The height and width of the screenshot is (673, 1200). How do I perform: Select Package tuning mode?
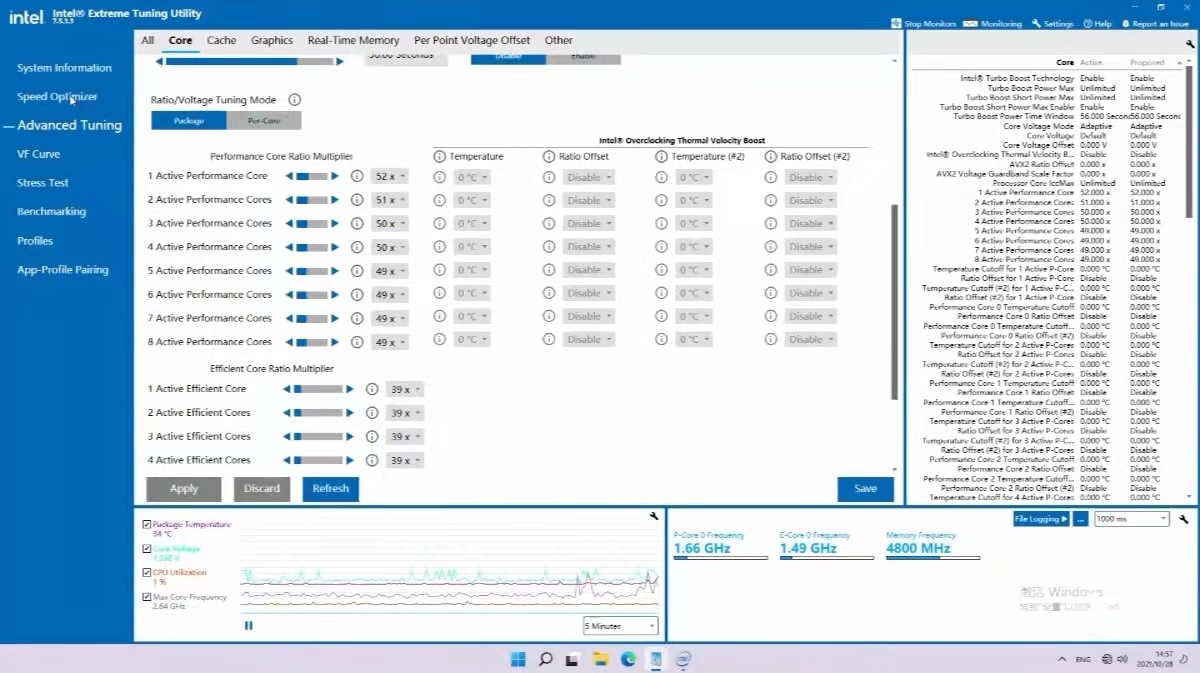pos(189,121)
